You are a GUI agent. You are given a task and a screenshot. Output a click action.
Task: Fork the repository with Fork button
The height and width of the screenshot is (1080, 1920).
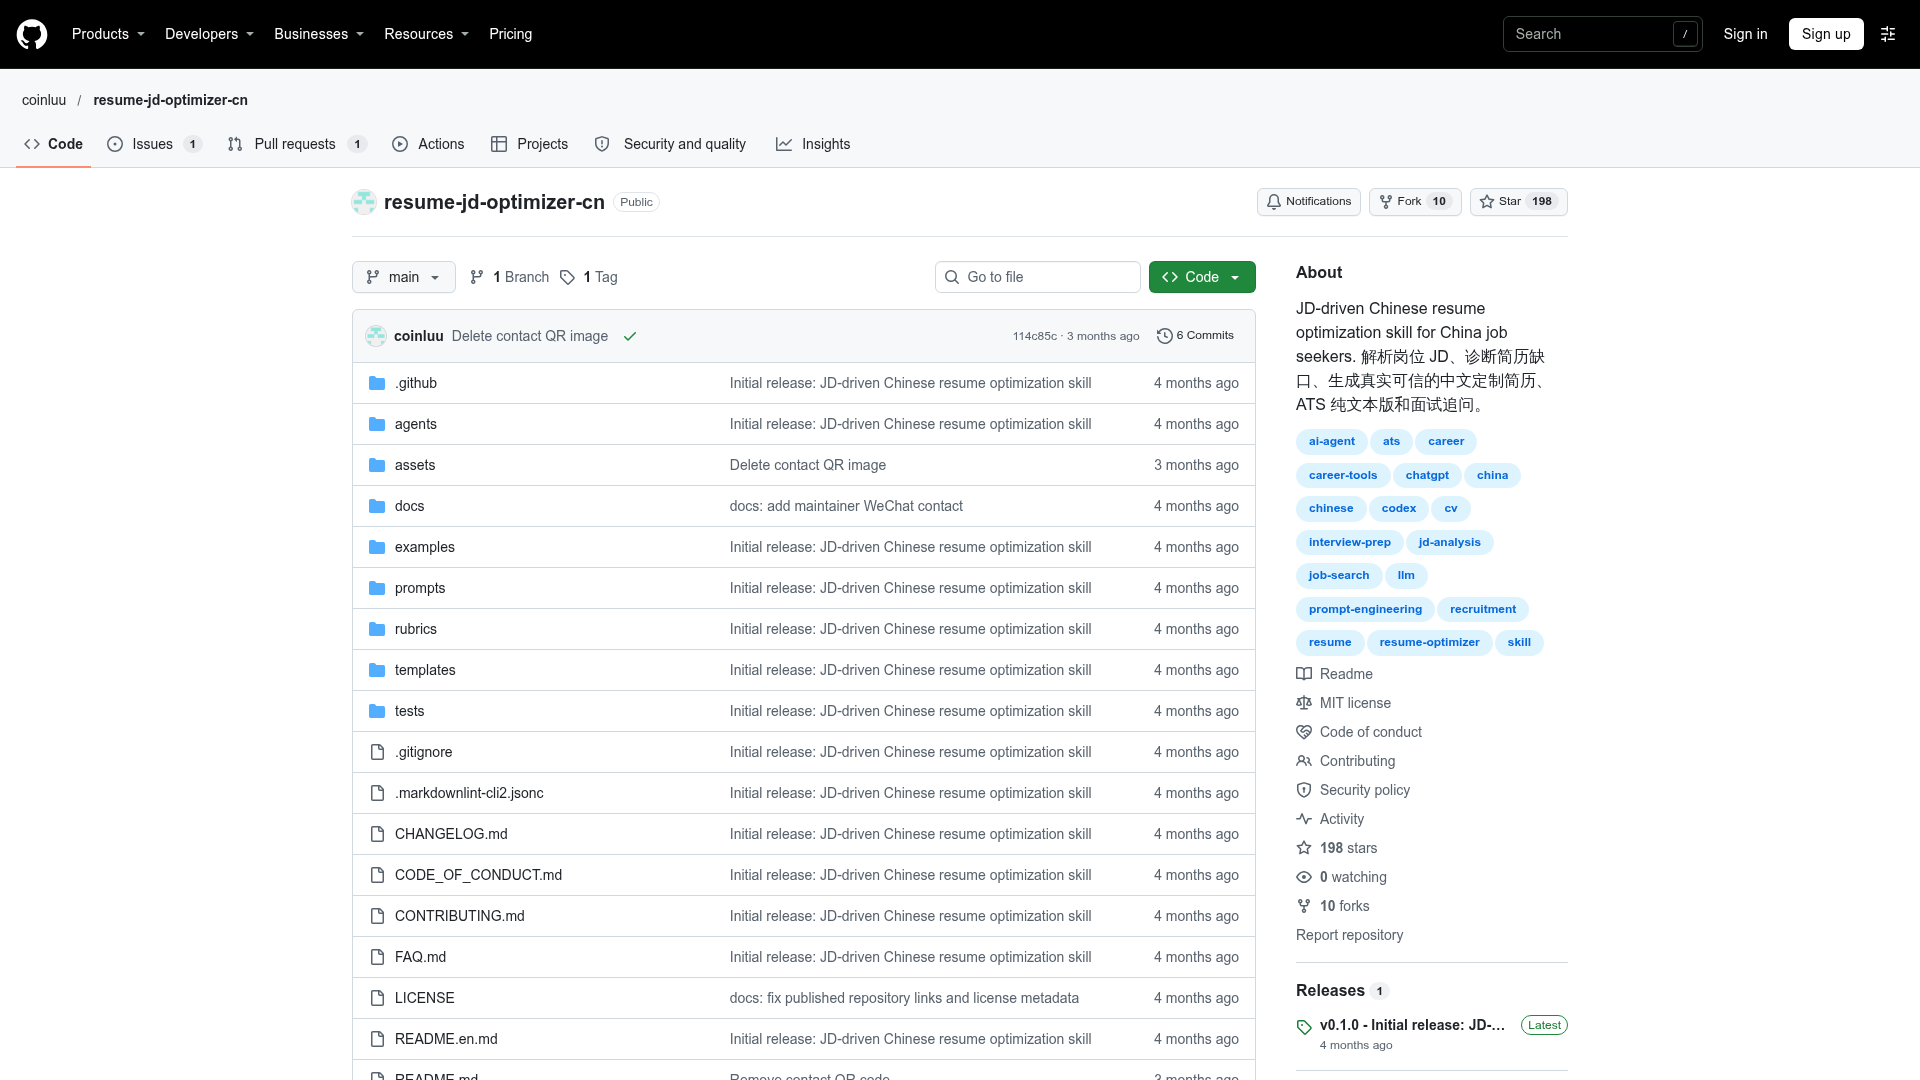coord(1415,202)
